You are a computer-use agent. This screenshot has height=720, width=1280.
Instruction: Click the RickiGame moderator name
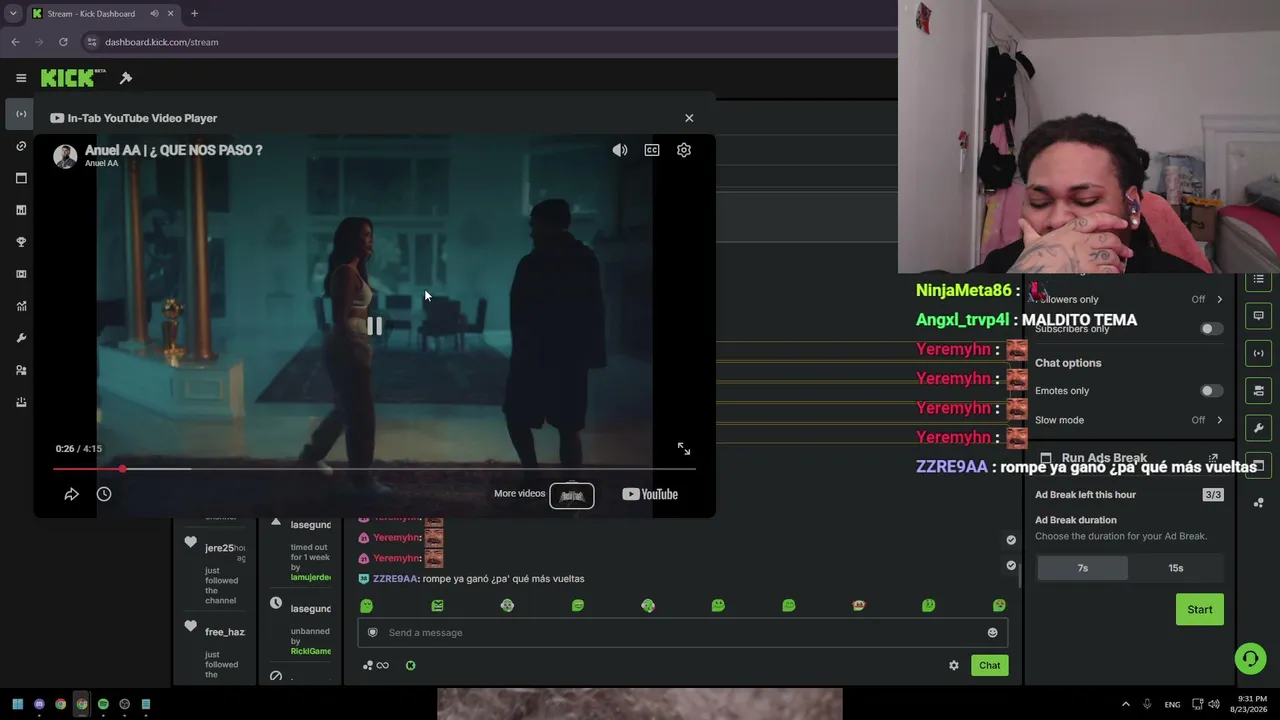click(x=311, y=651)
